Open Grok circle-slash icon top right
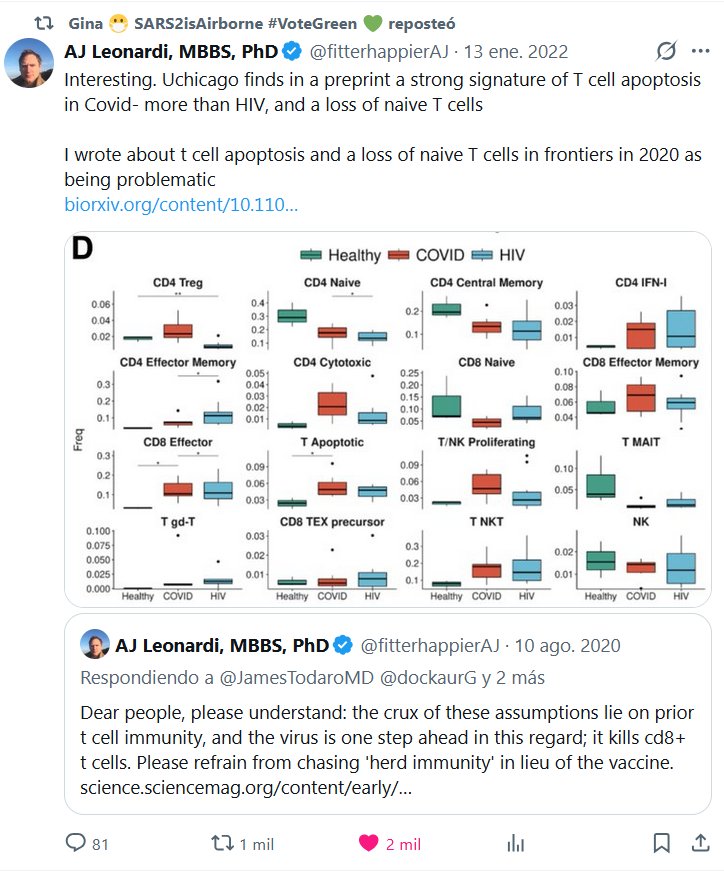The height and width of the screenshot is (874, 724). (x=665, y=51)
